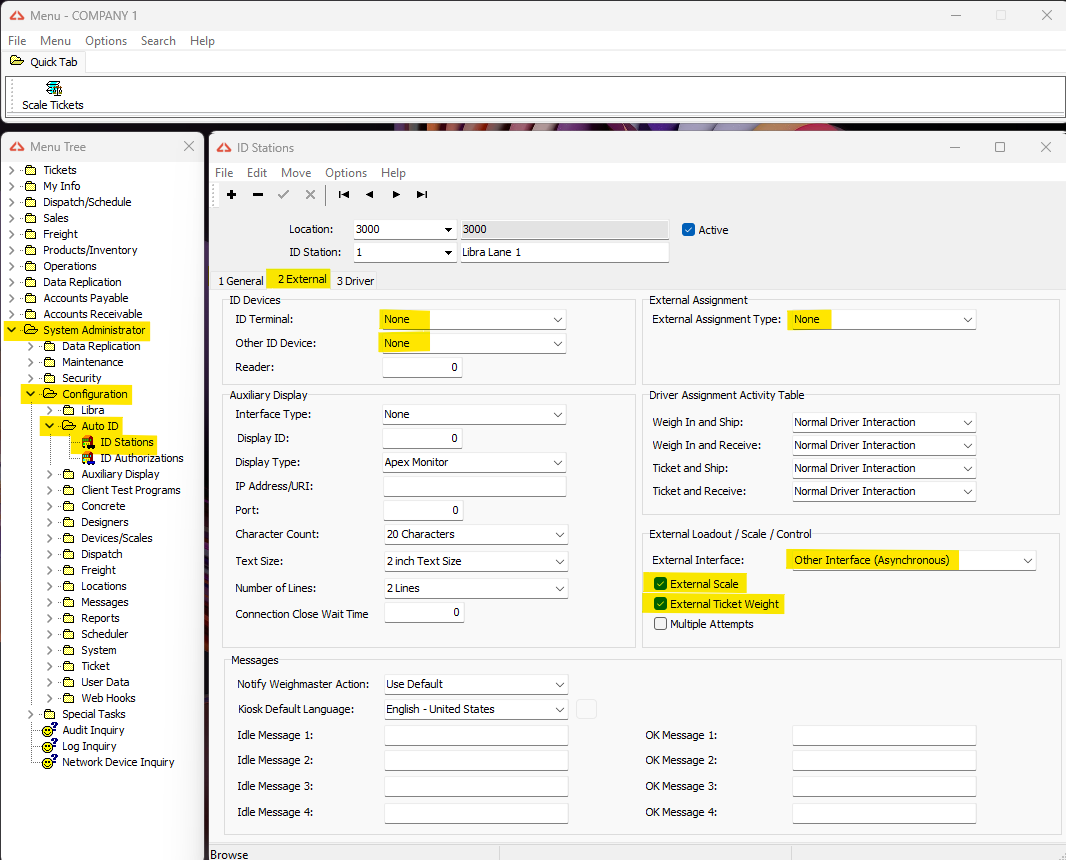Click the Save checkmark toolbar icon
The width and height of the screenshot is (1066, 860).
coord(283,194)
